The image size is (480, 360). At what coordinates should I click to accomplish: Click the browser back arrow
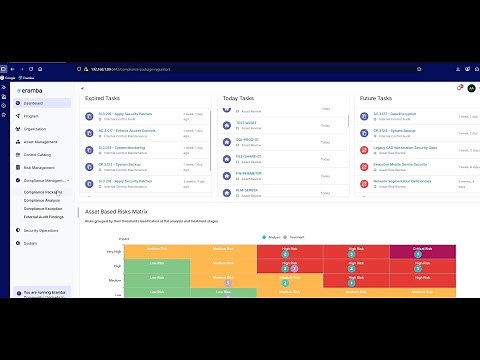click(x=13, y=69)
